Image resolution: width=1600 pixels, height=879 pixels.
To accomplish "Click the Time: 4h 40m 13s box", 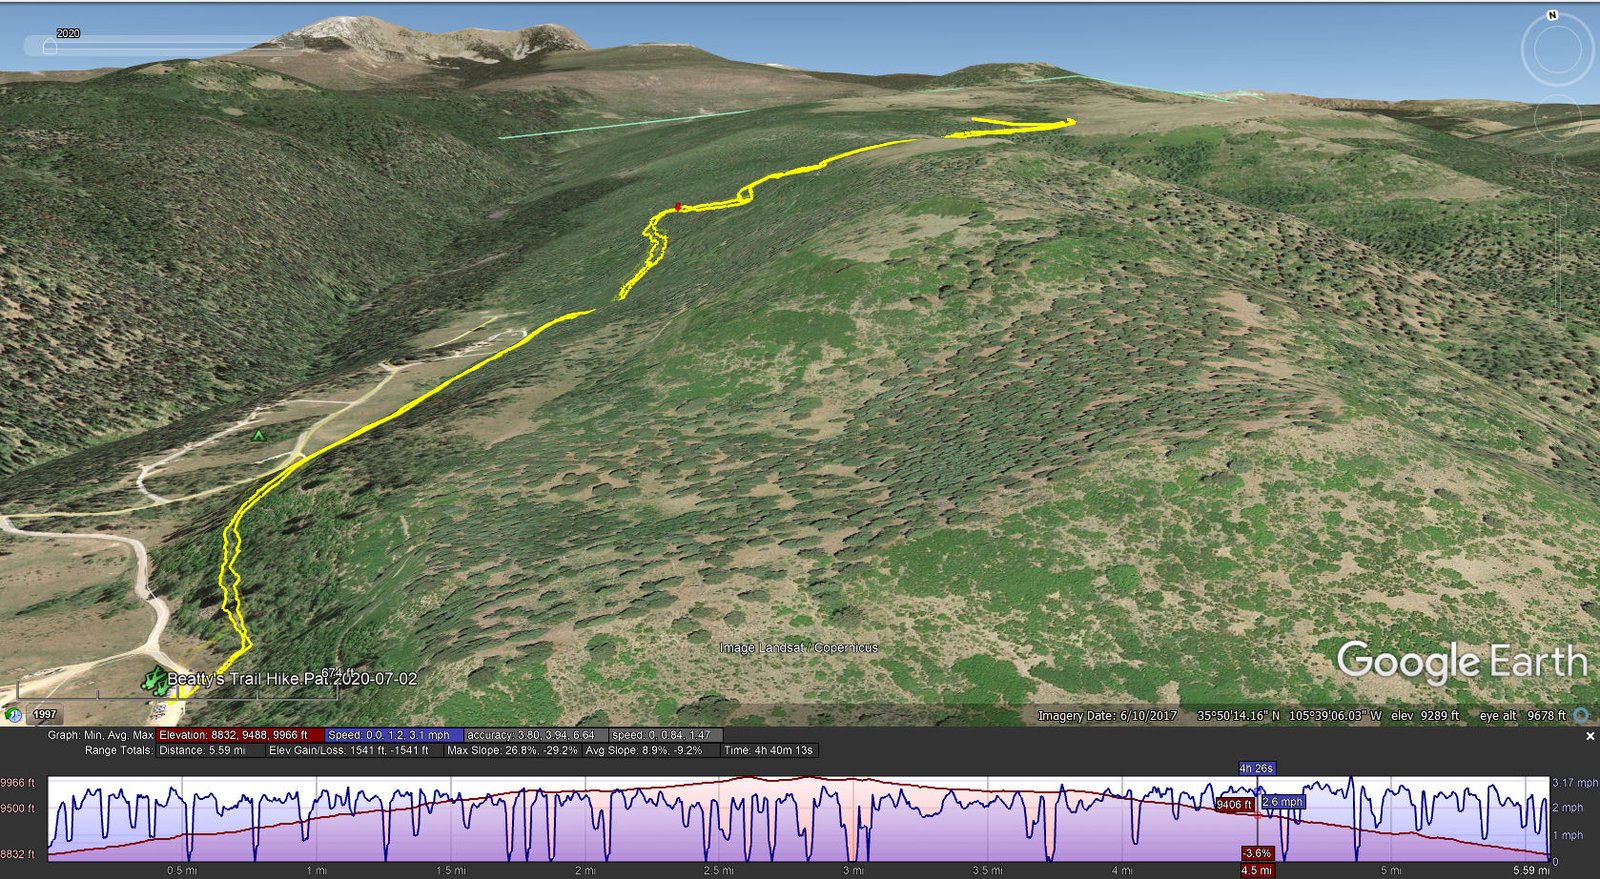I will point(770,750).
